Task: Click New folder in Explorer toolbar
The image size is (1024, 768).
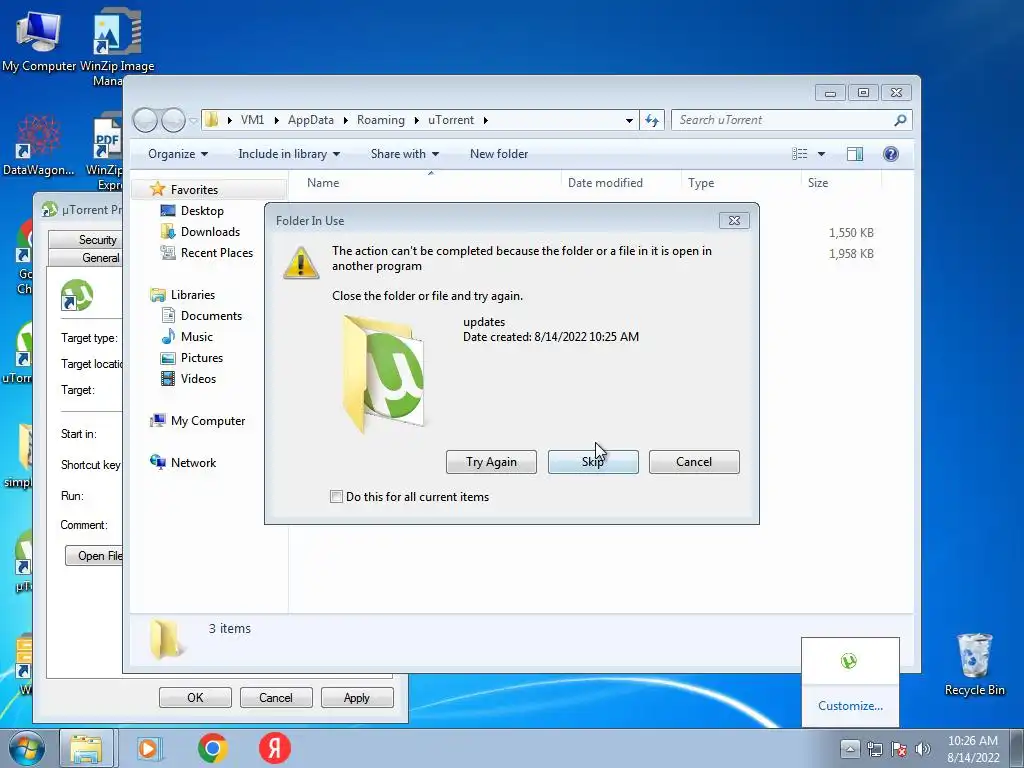Action: (x=499, y=154)
